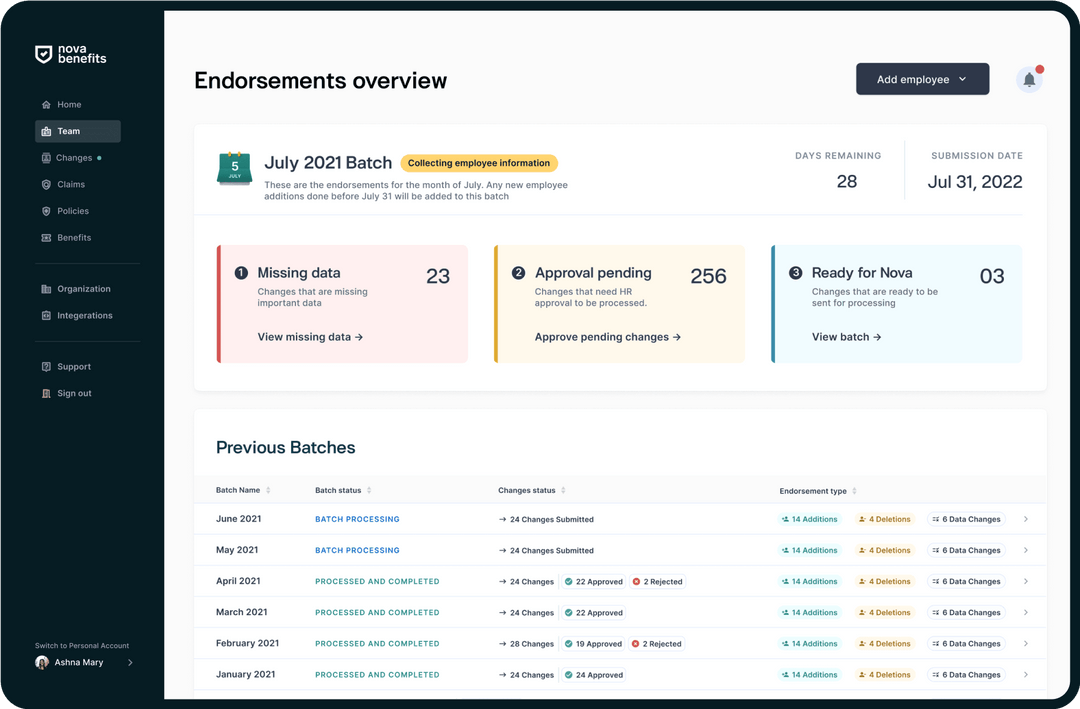1080x709 pixels.
Task: Click the Organization building icon
Action: [x=46, y=289]
